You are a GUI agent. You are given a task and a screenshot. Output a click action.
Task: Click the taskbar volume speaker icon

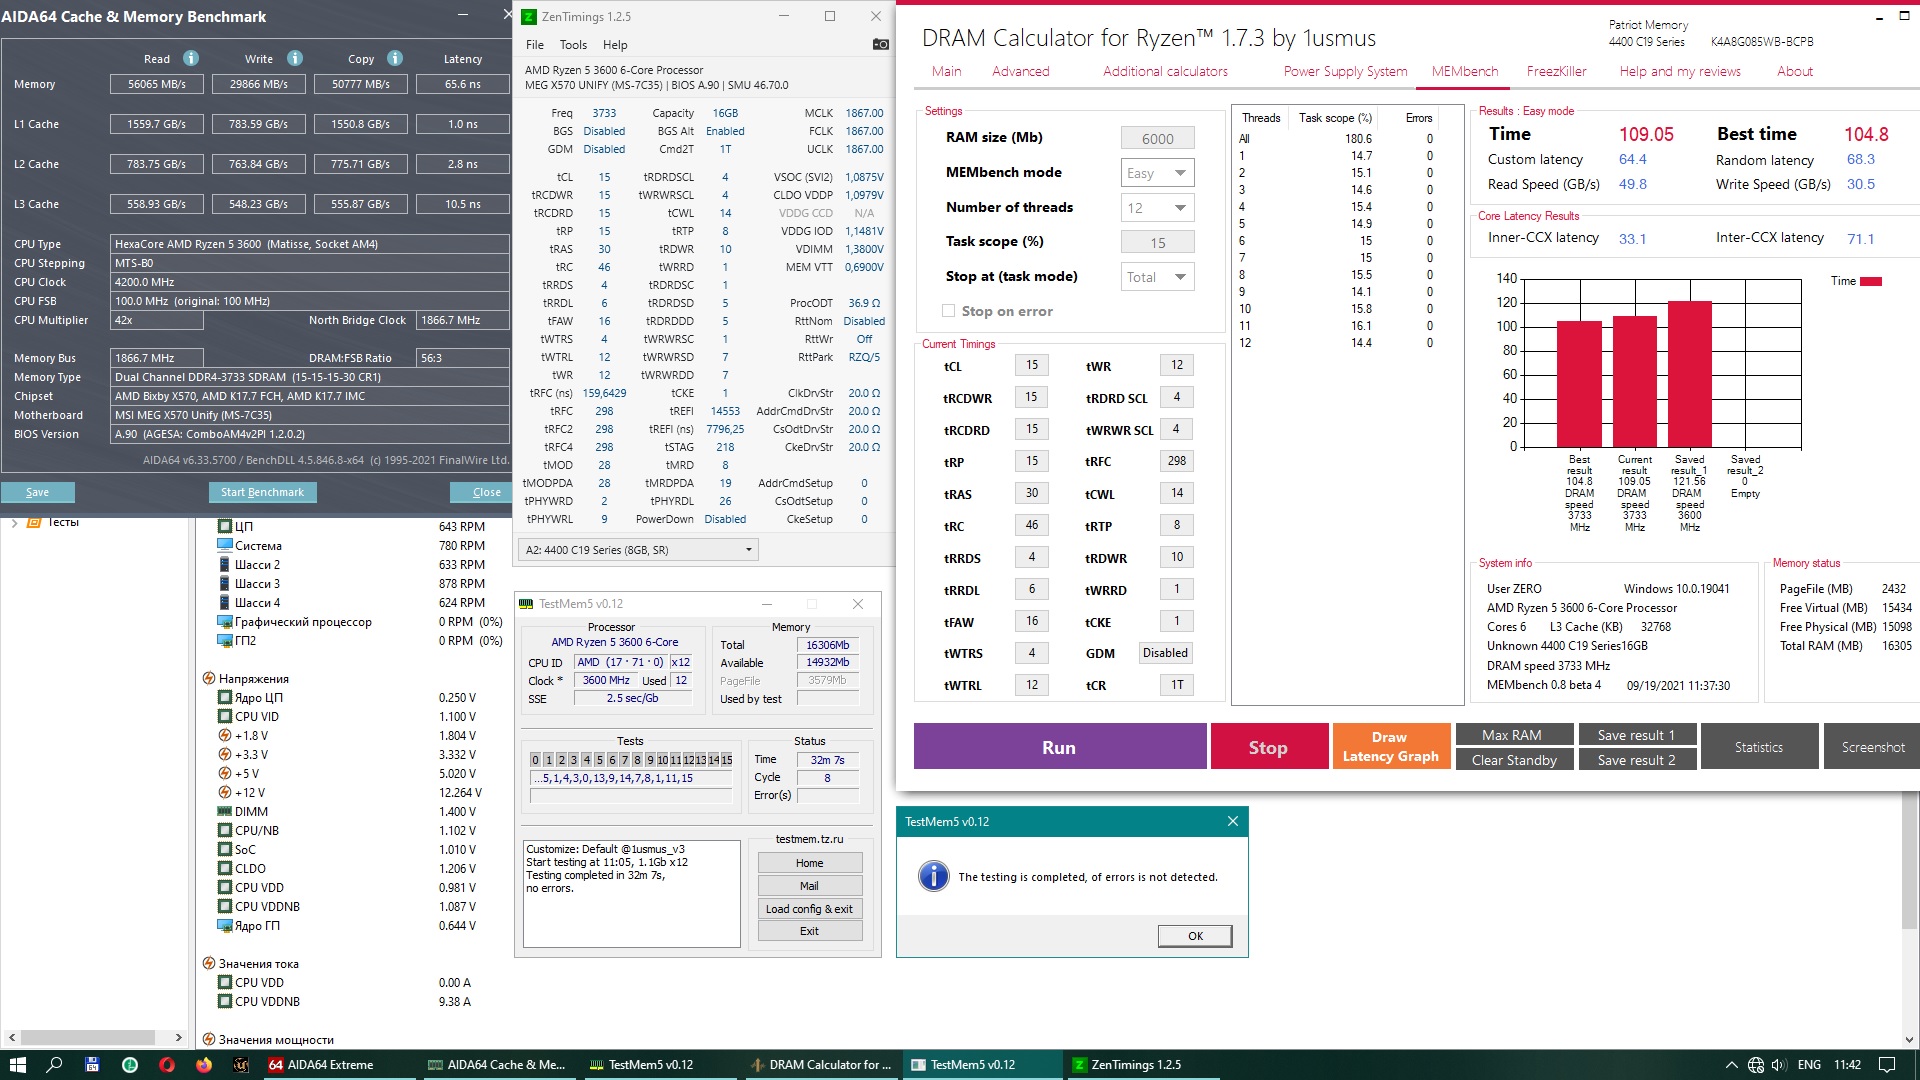pos(1779,1065)
